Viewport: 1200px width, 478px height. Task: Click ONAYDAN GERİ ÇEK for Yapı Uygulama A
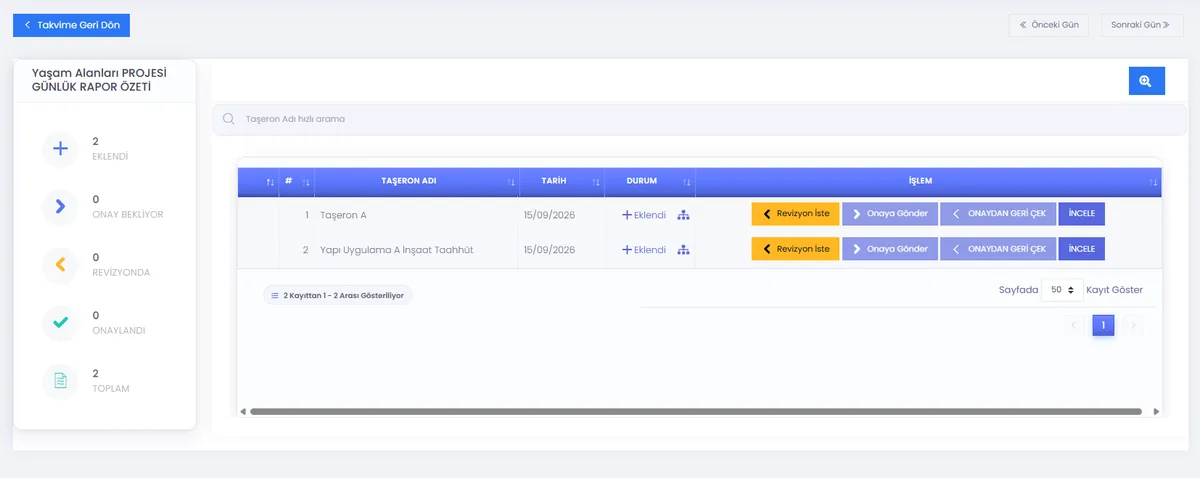coord(997,249)
